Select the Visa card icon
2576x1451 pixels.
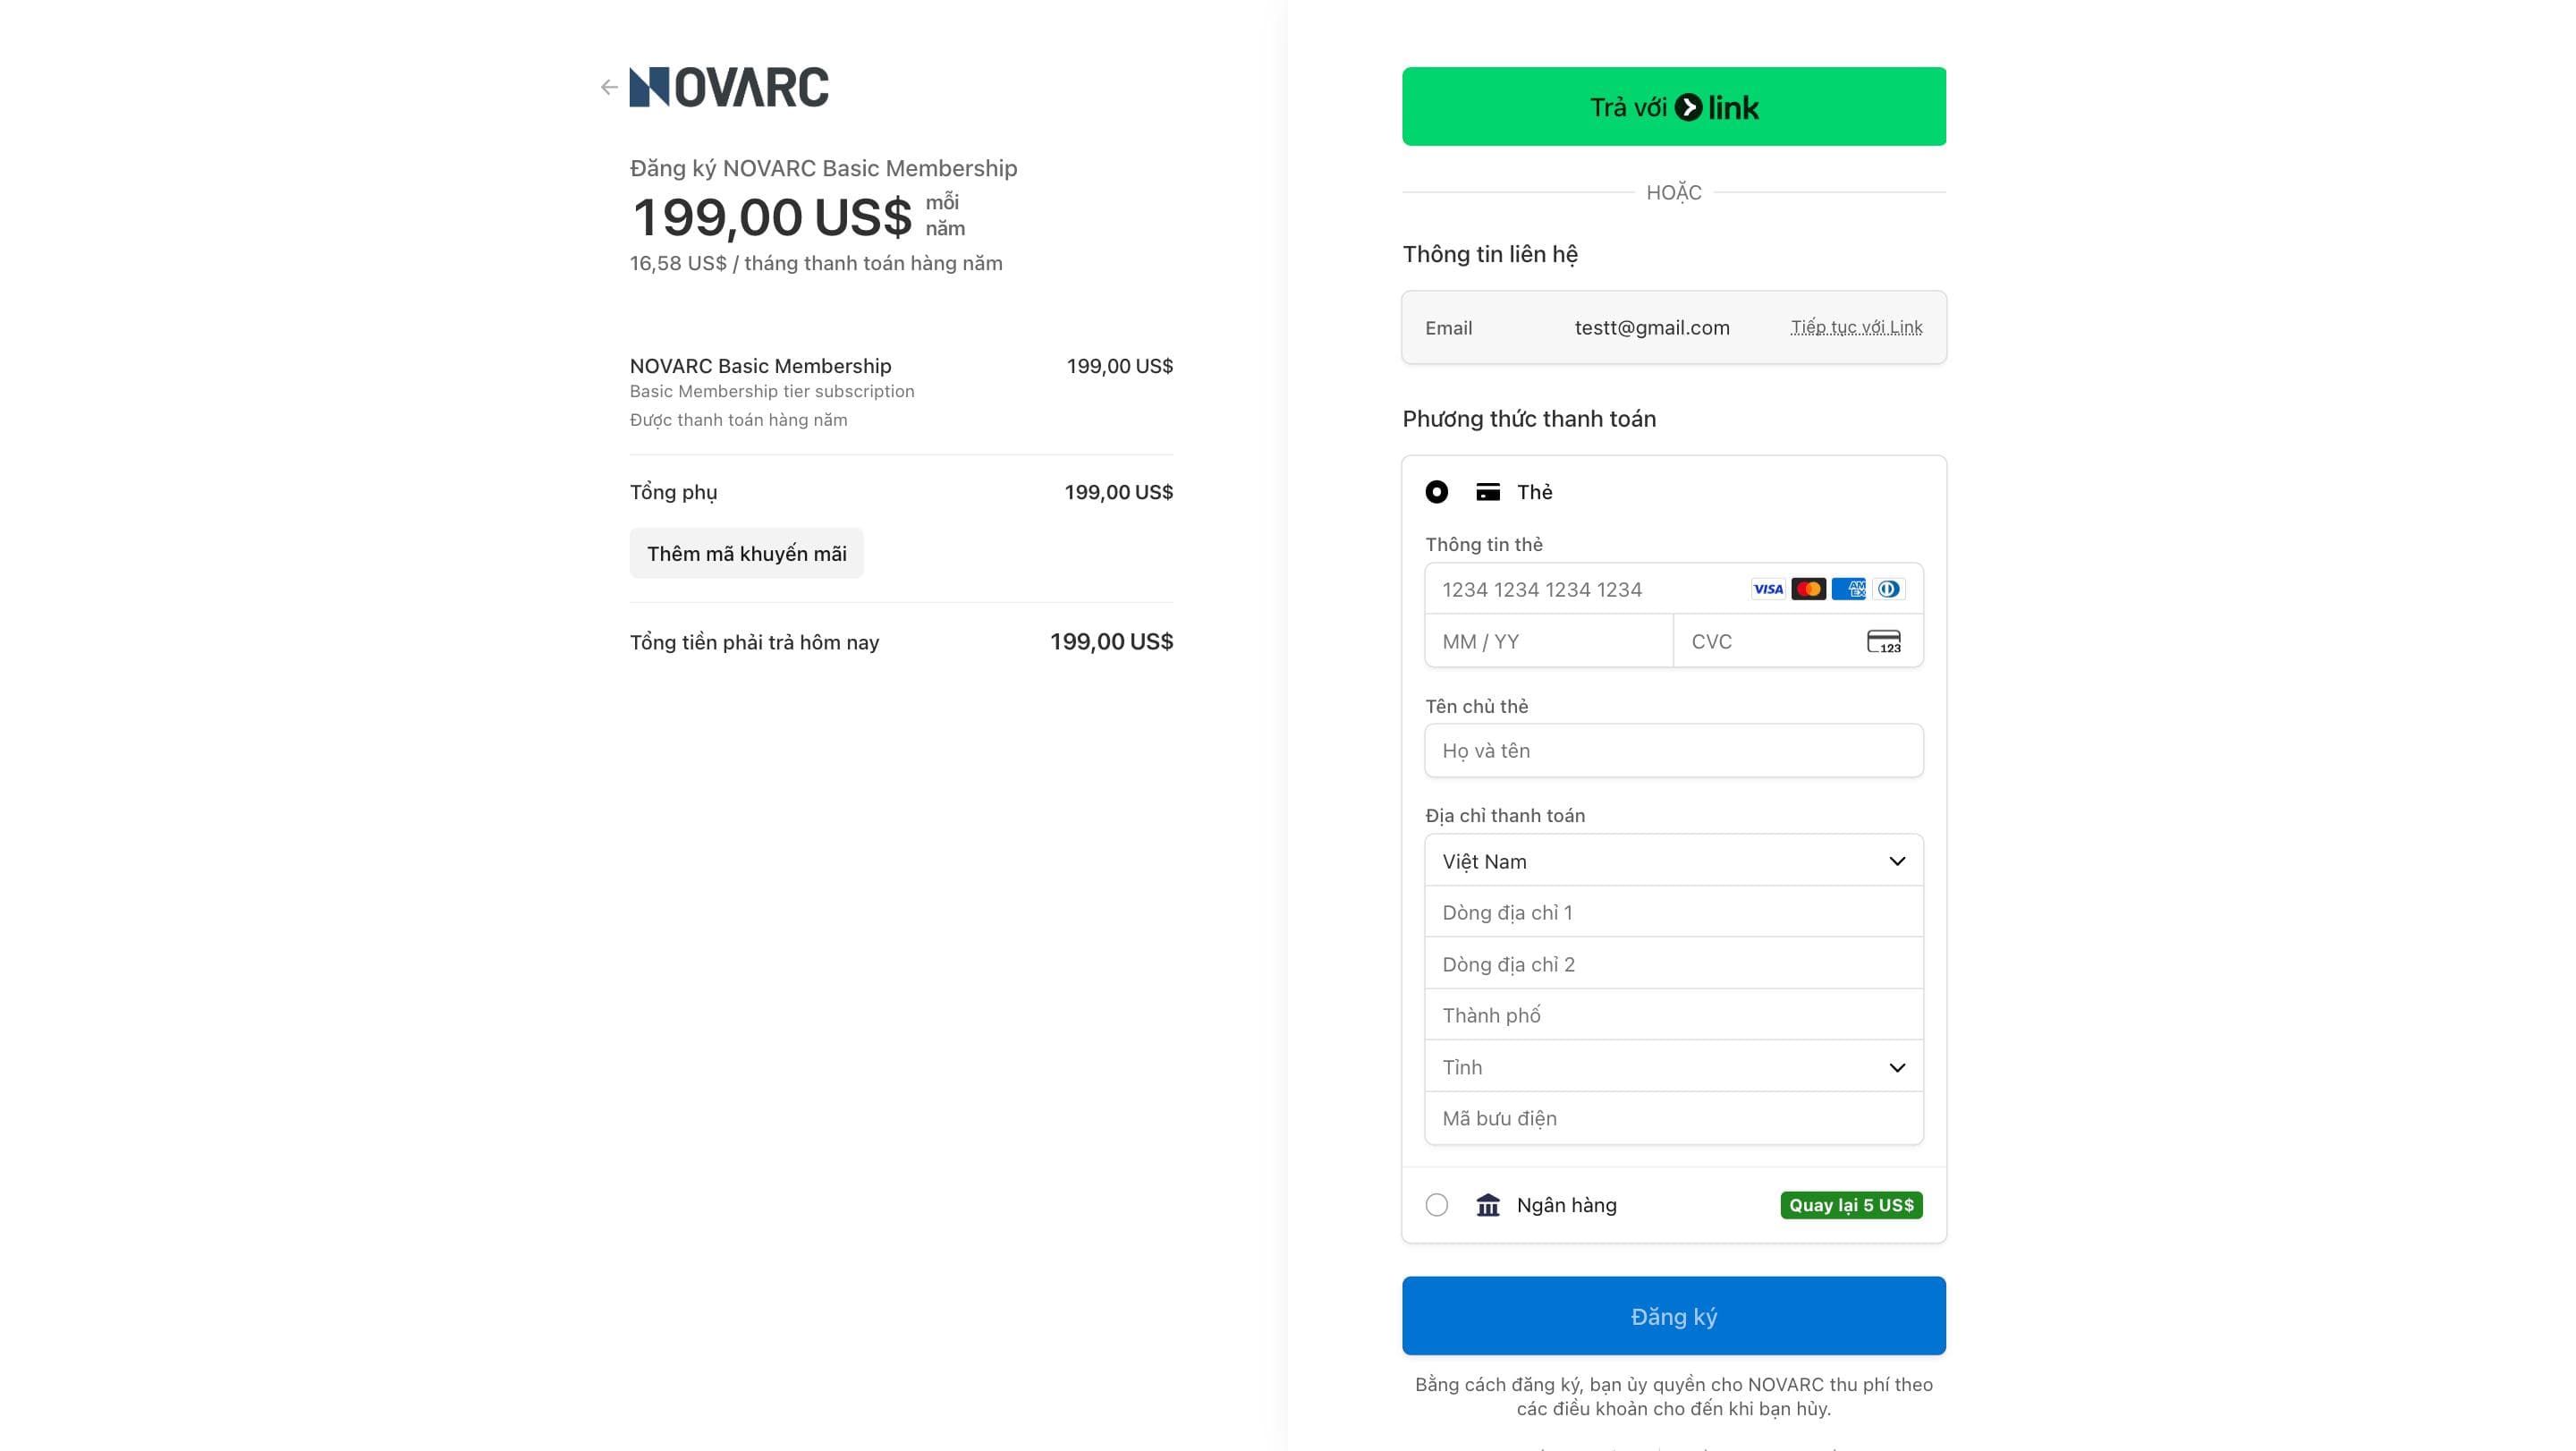tap(1768, 589)
